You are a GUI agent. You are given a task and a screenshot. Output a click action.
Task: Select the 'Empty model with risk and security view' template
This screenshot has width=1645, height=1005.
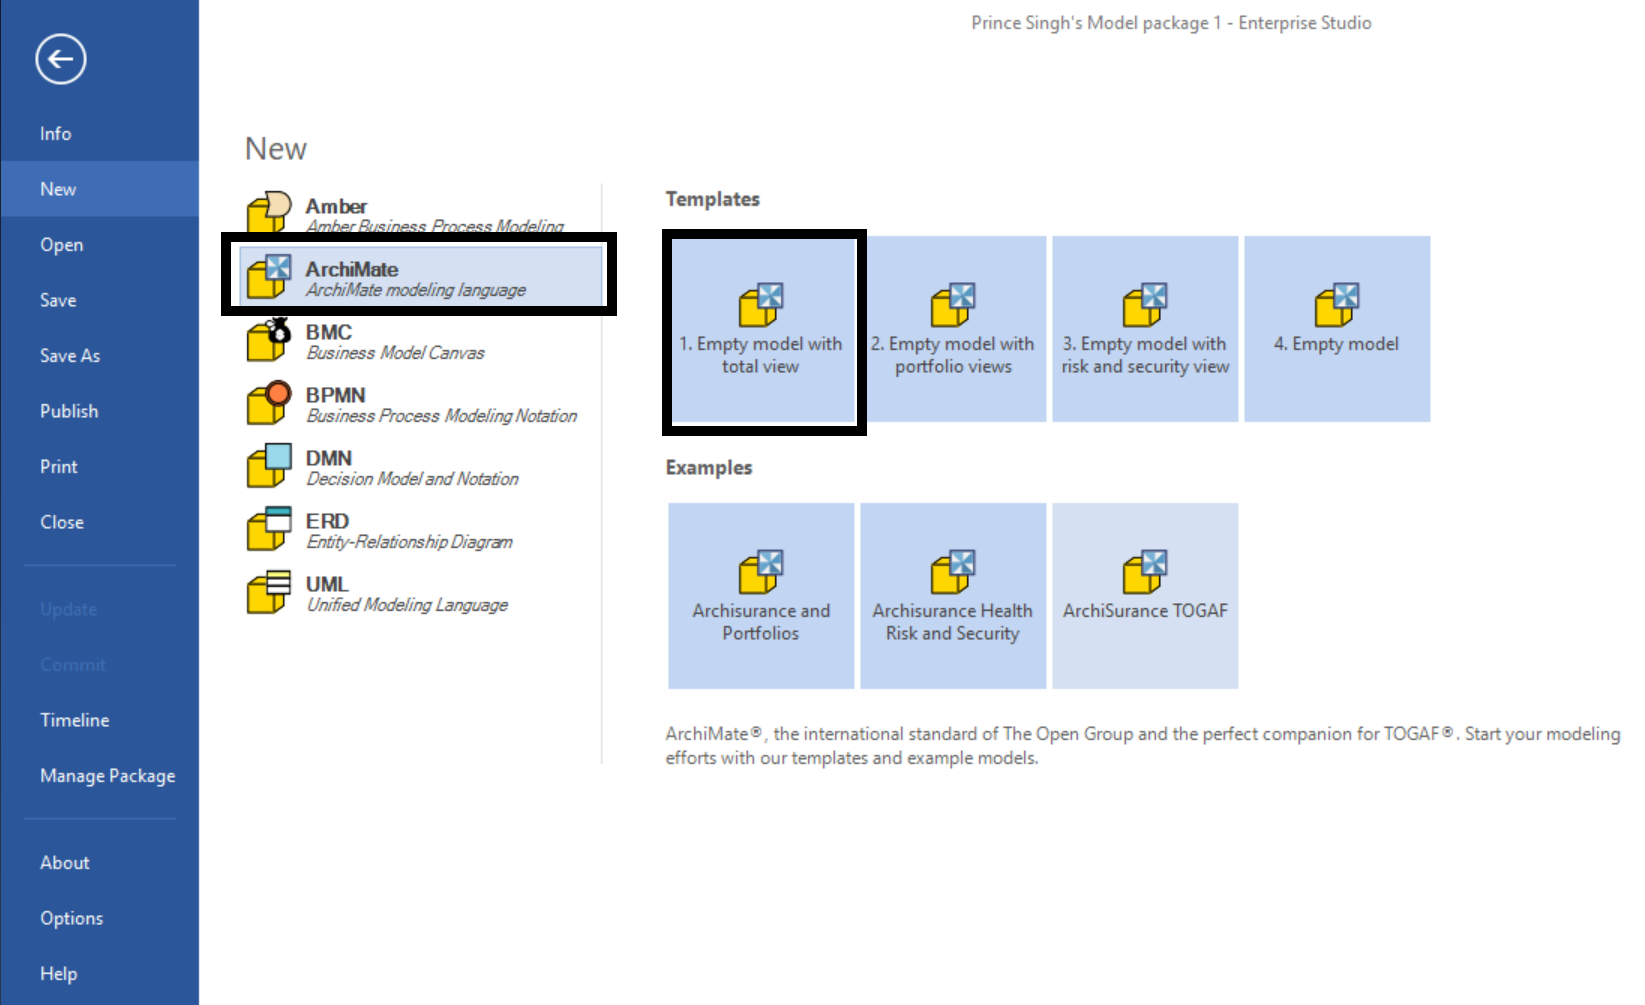click(1145, 329)
